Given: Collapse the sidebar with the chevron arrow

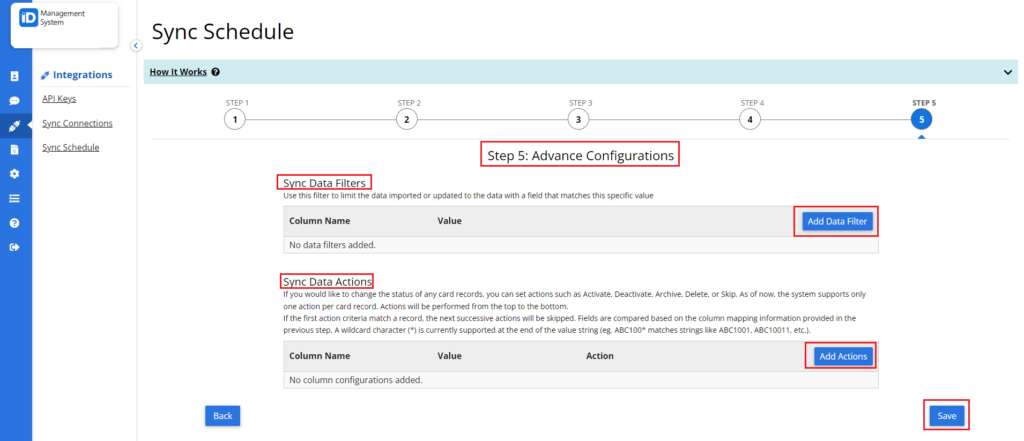Looking at the screenshot, I should (x=136, y=46).
